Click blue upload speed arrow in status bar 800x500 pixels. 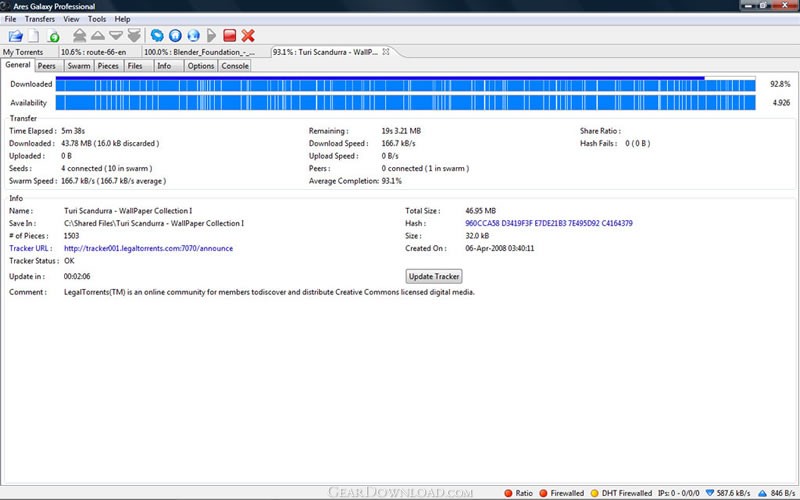click(x=762, y=493)
